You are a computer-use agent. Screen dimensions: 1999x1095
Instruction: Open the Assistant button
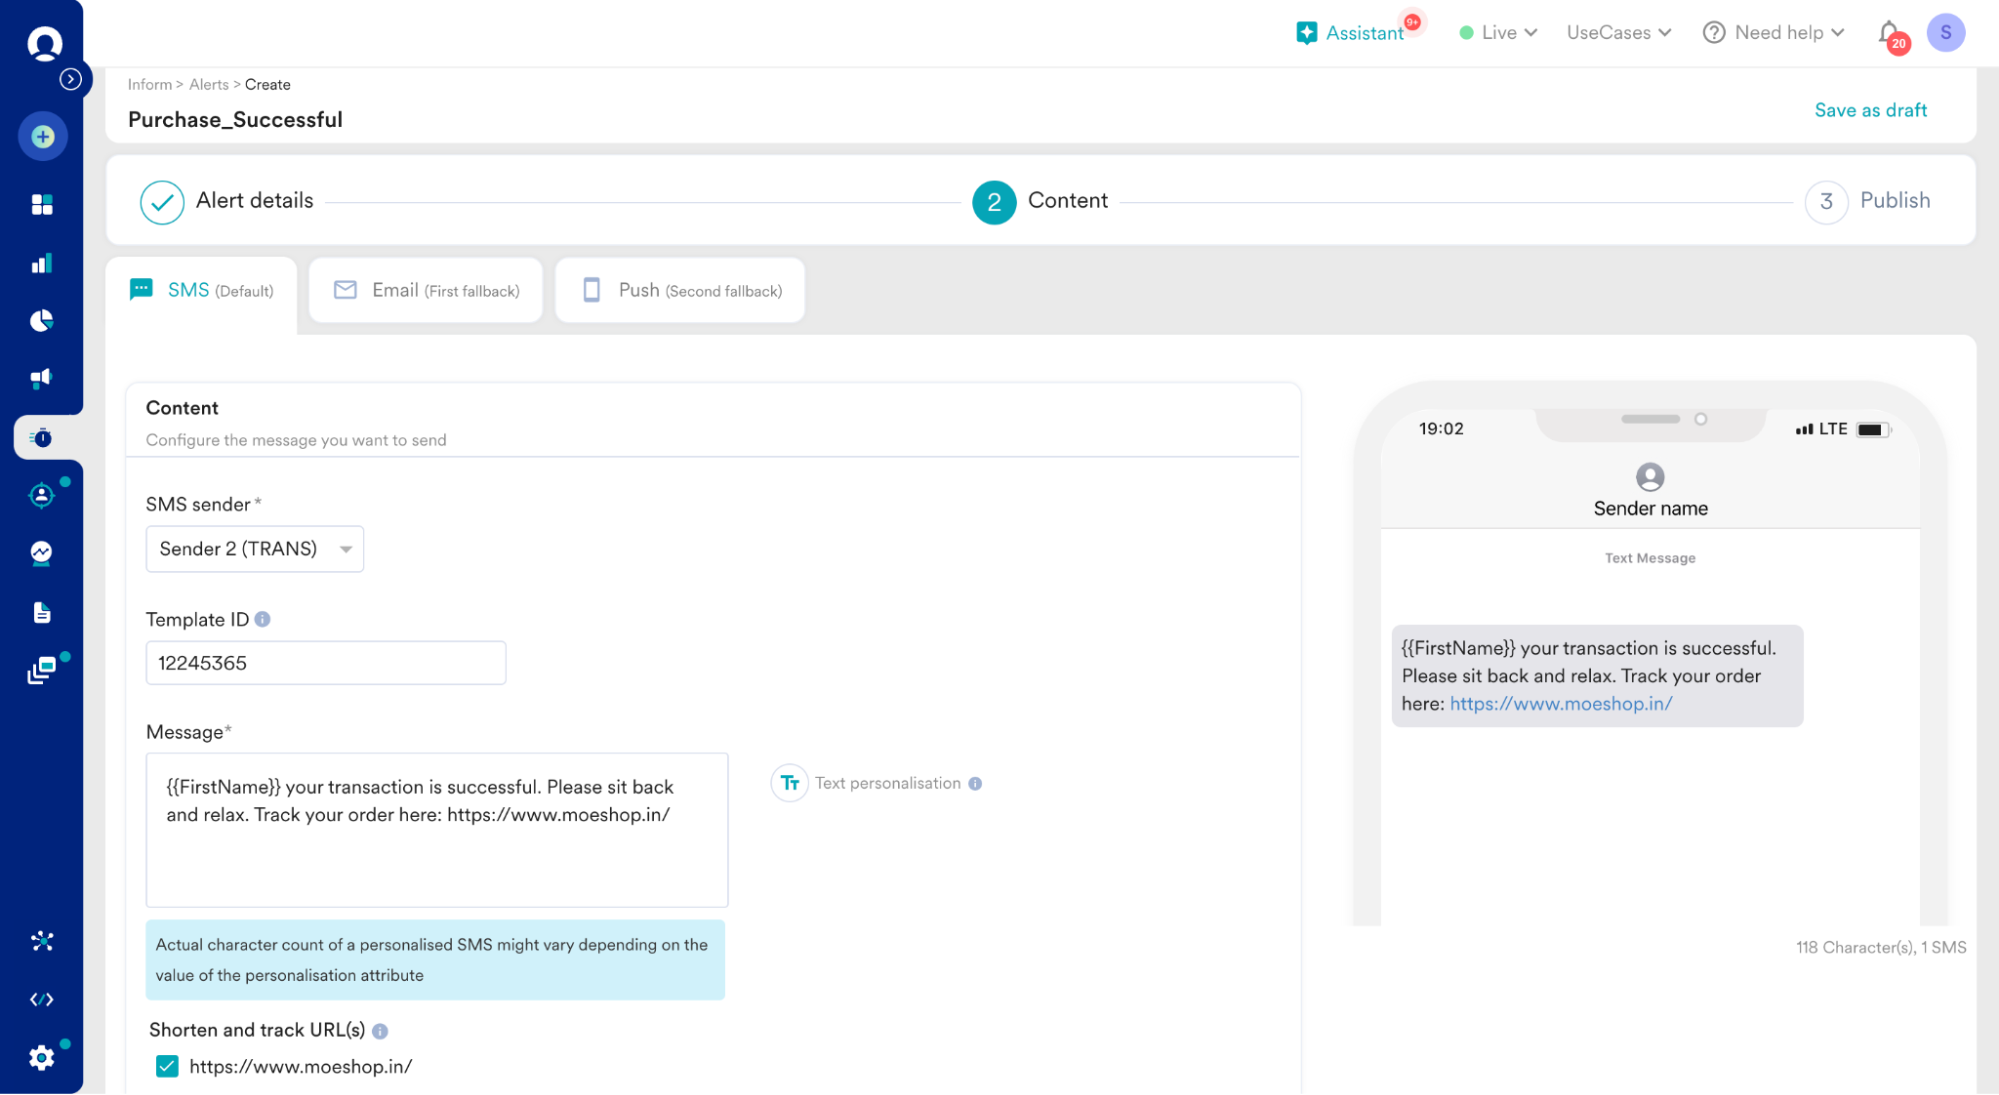(1351, 33)
